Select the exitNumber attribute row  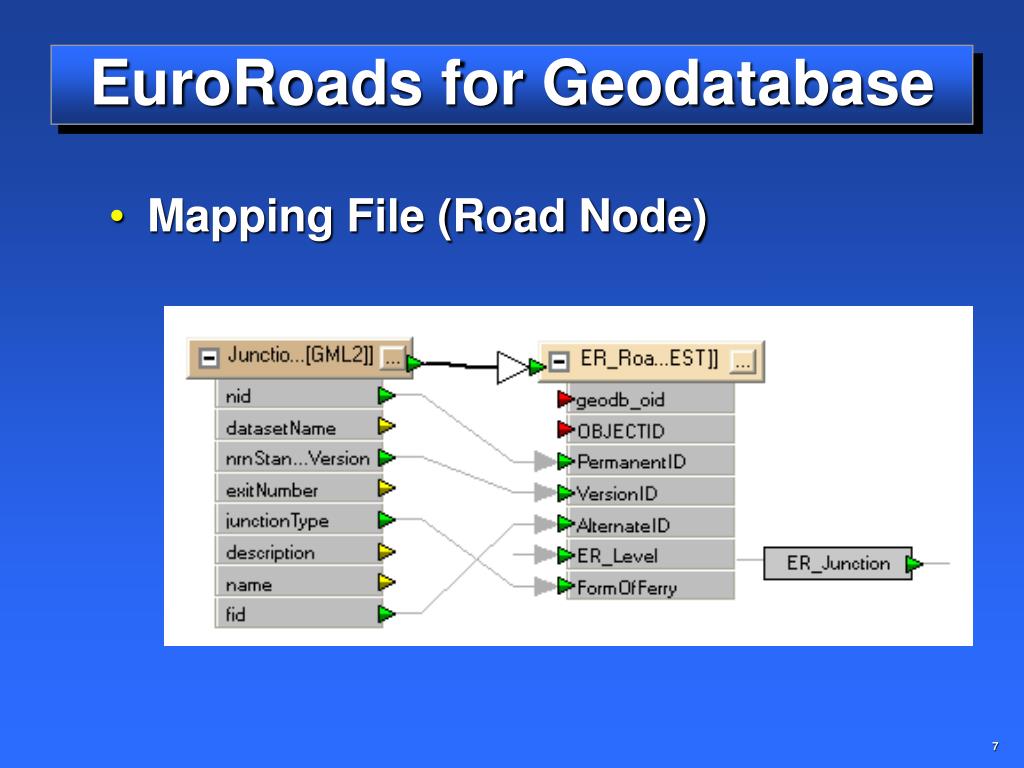[x=298, y=489]
